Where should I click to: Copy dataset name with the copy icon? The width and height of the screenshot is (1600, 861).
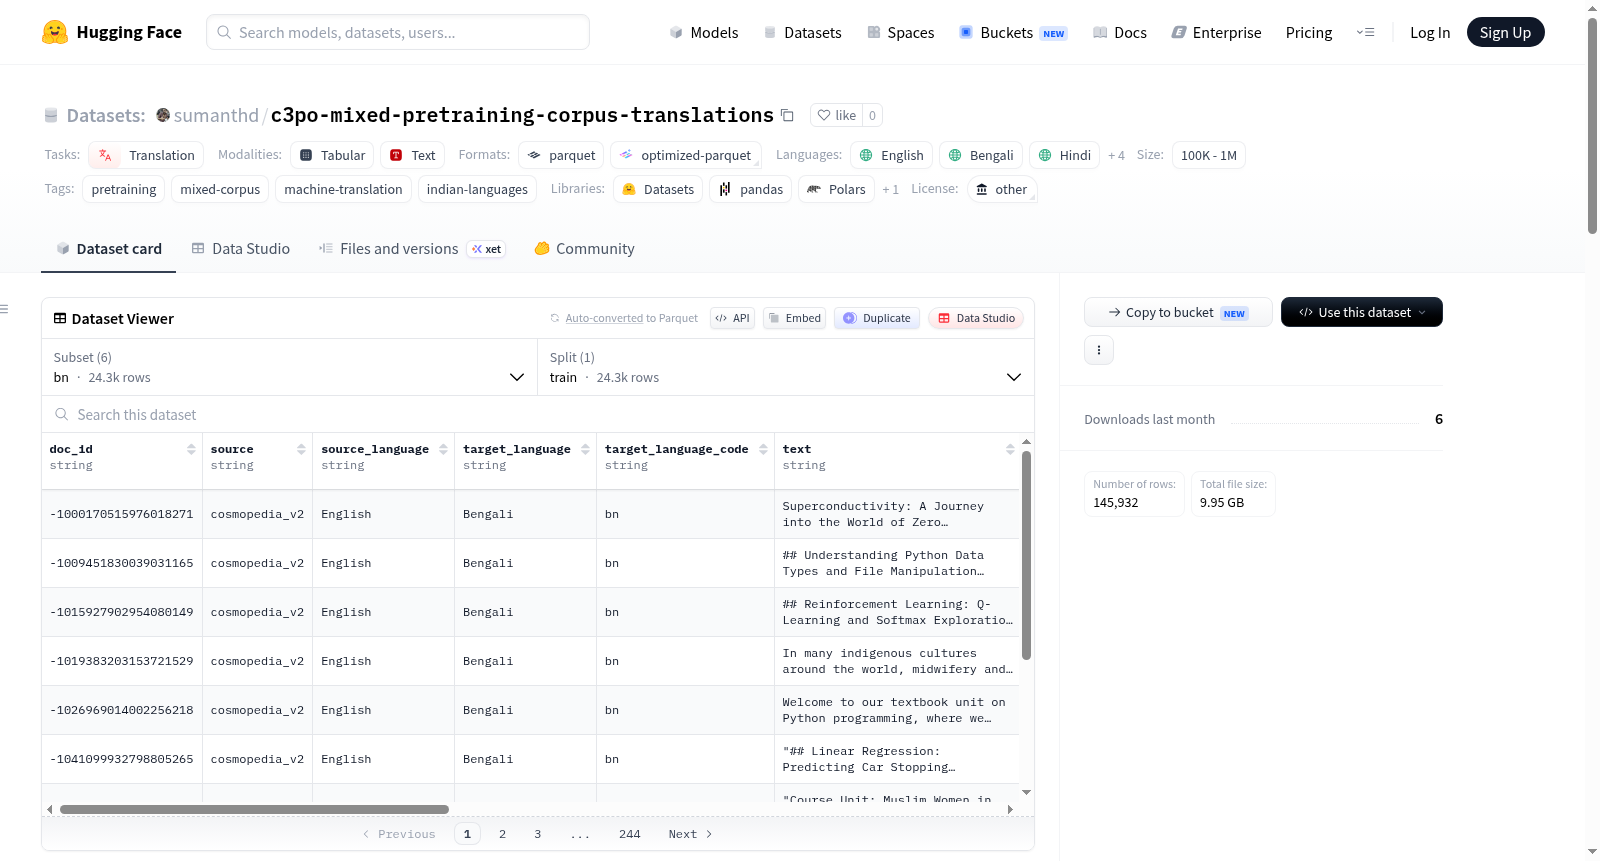[787, 115]
